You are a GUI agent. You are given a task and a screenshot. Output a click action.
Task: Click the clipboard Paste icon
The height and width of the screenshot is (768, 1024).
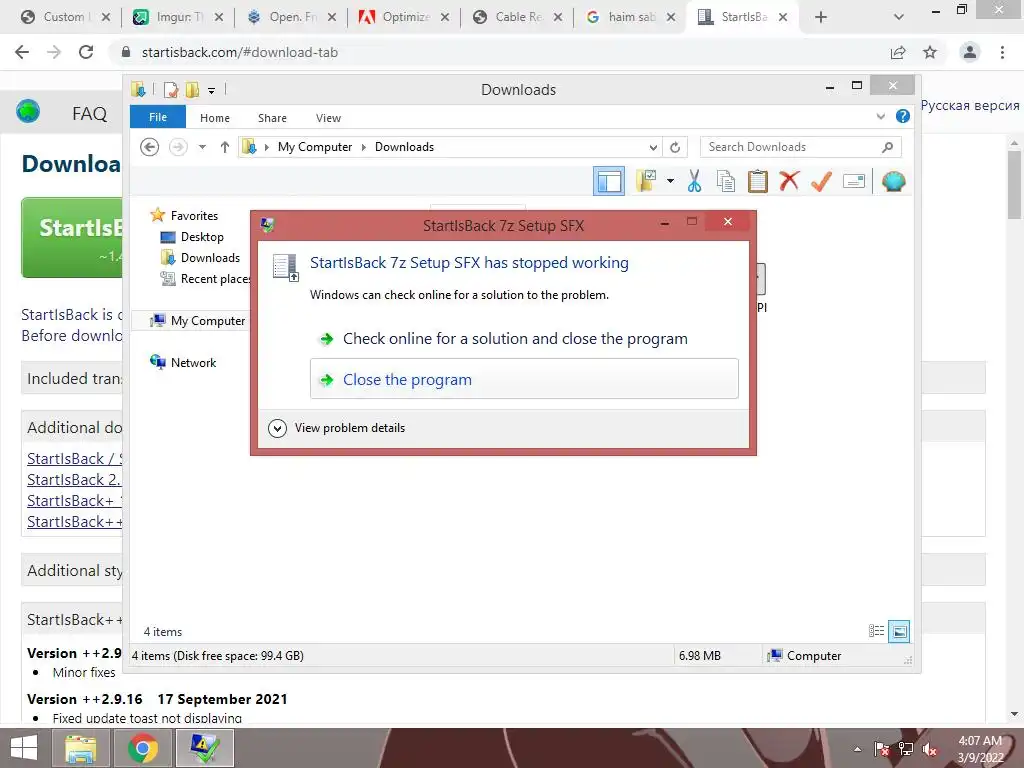pos(758,181)
